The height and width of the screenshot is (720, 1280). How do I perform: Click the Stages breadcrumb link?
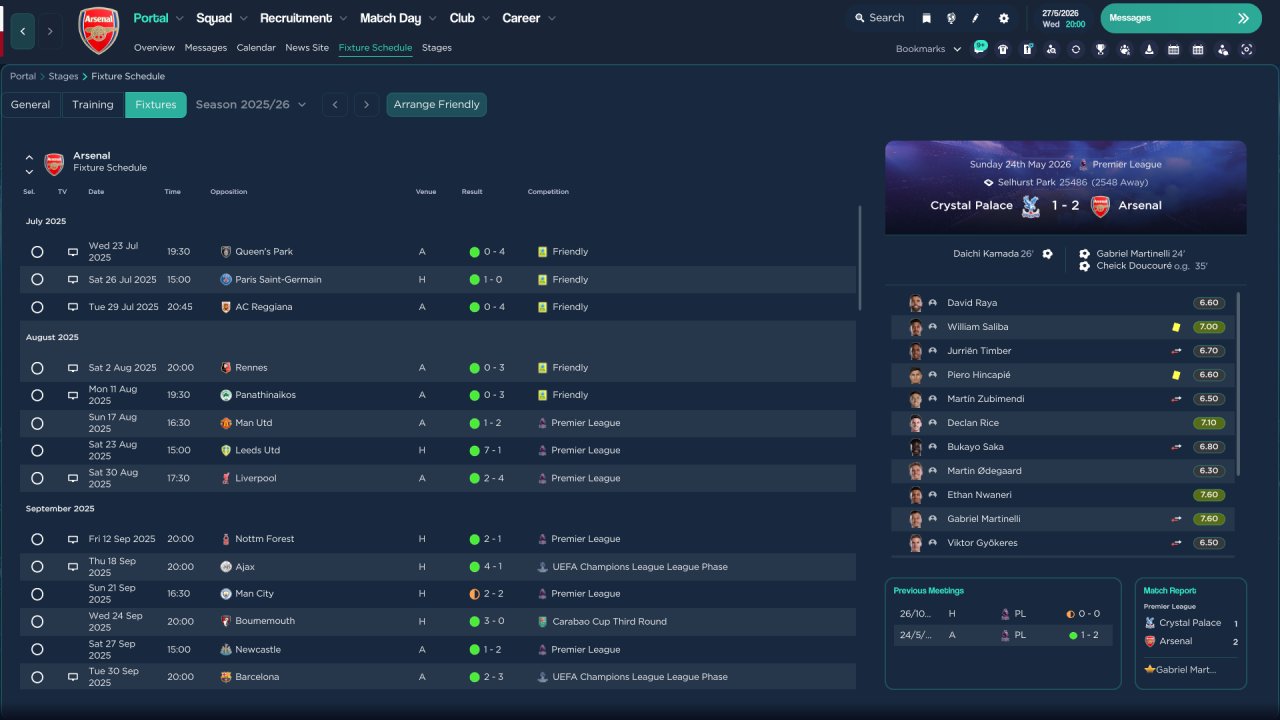63,76
